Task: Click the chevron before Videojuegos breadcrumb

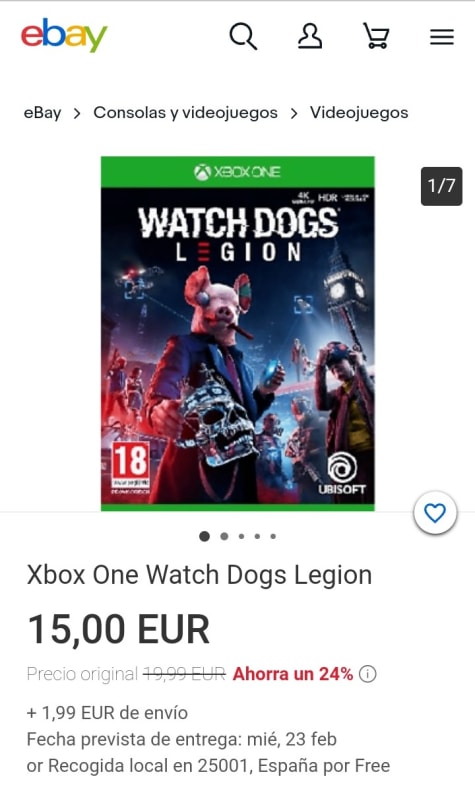Action: 294,113
